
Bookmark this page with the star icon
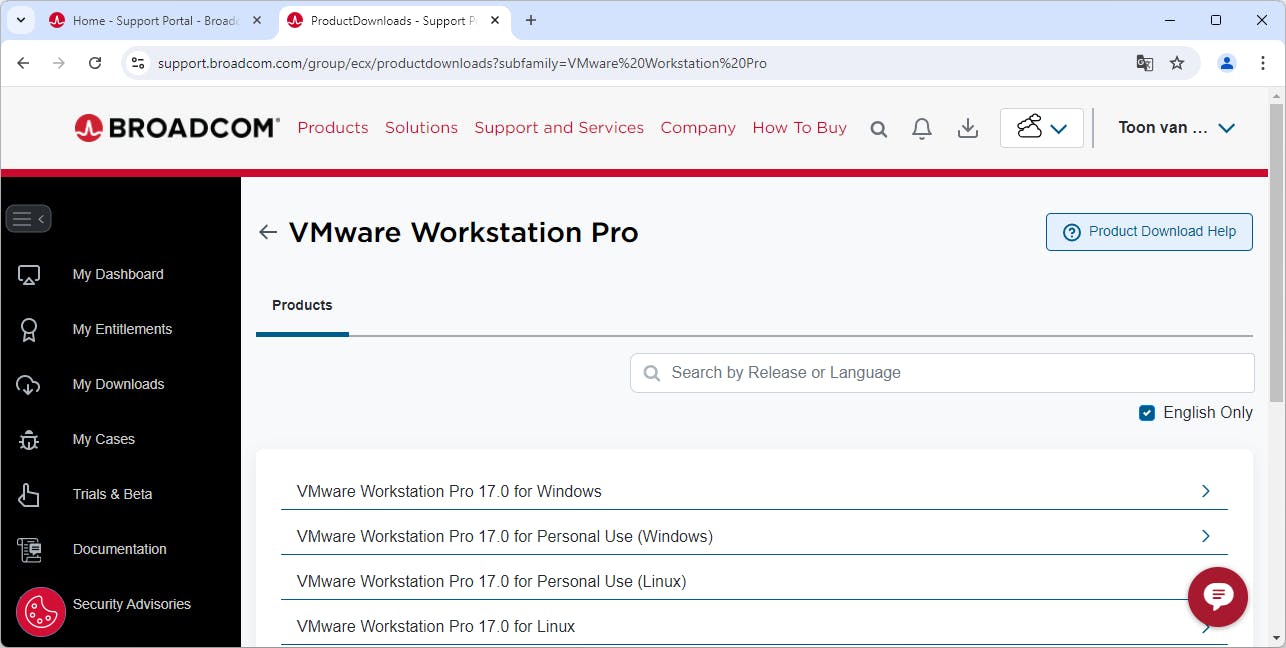[1177, 63]
